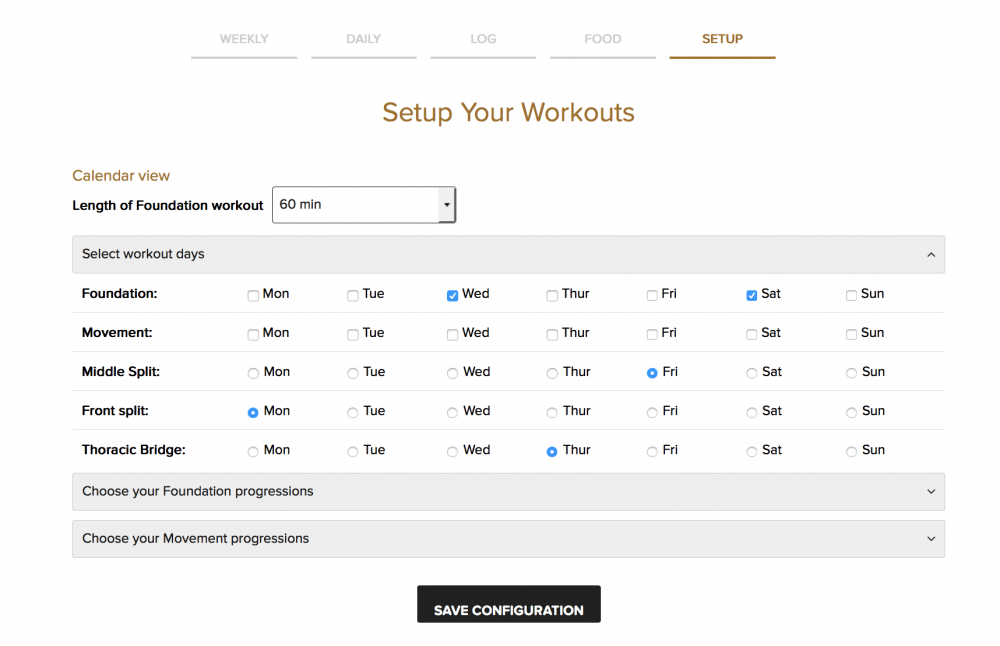Select Monday for Middle Split
The width and height of the screenshot is (1000, 646).
click(x=253, y=373)
